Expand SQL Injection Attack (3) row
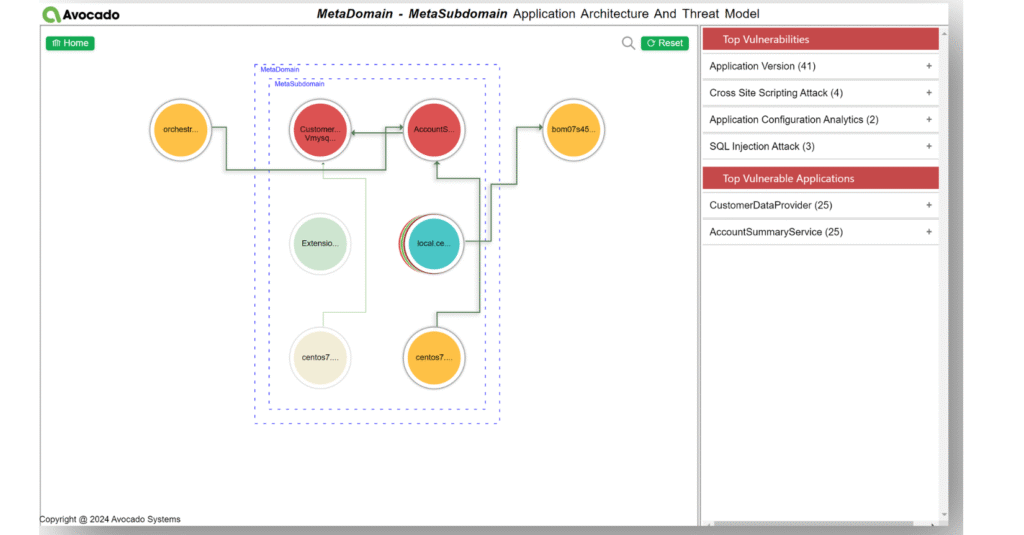 [x=928, y=146]
